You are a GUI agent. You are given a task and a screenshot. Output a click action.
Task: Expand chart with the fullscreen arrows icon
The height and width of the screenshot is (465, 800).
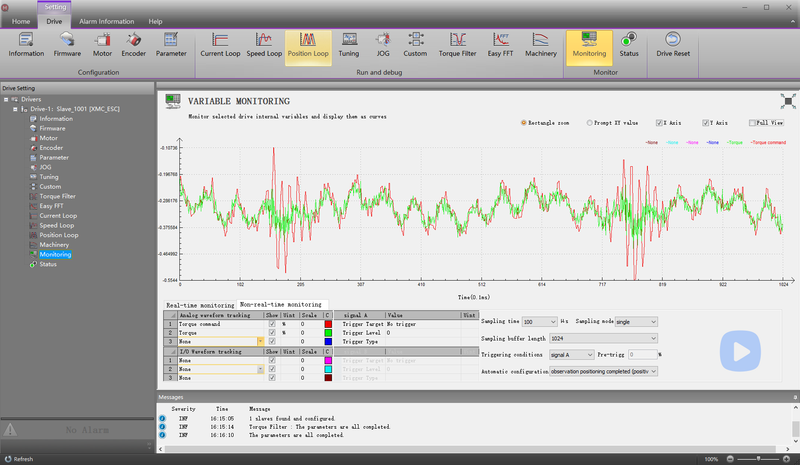(x=788, y=102)
